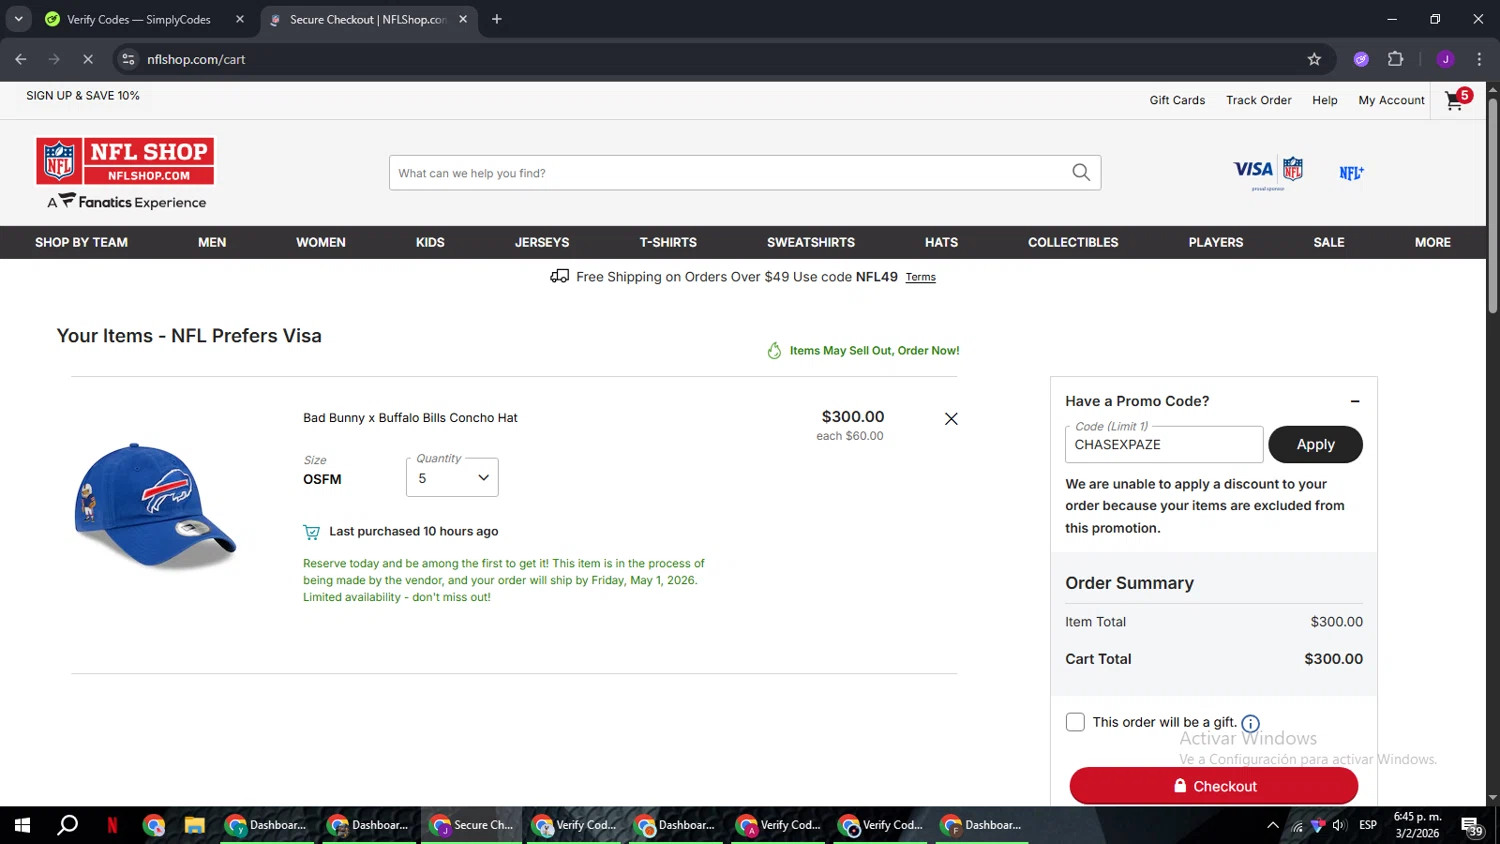The image size is (1500, 844).
Task: Open Windows search from taskbar
Action: pos(68,825)
